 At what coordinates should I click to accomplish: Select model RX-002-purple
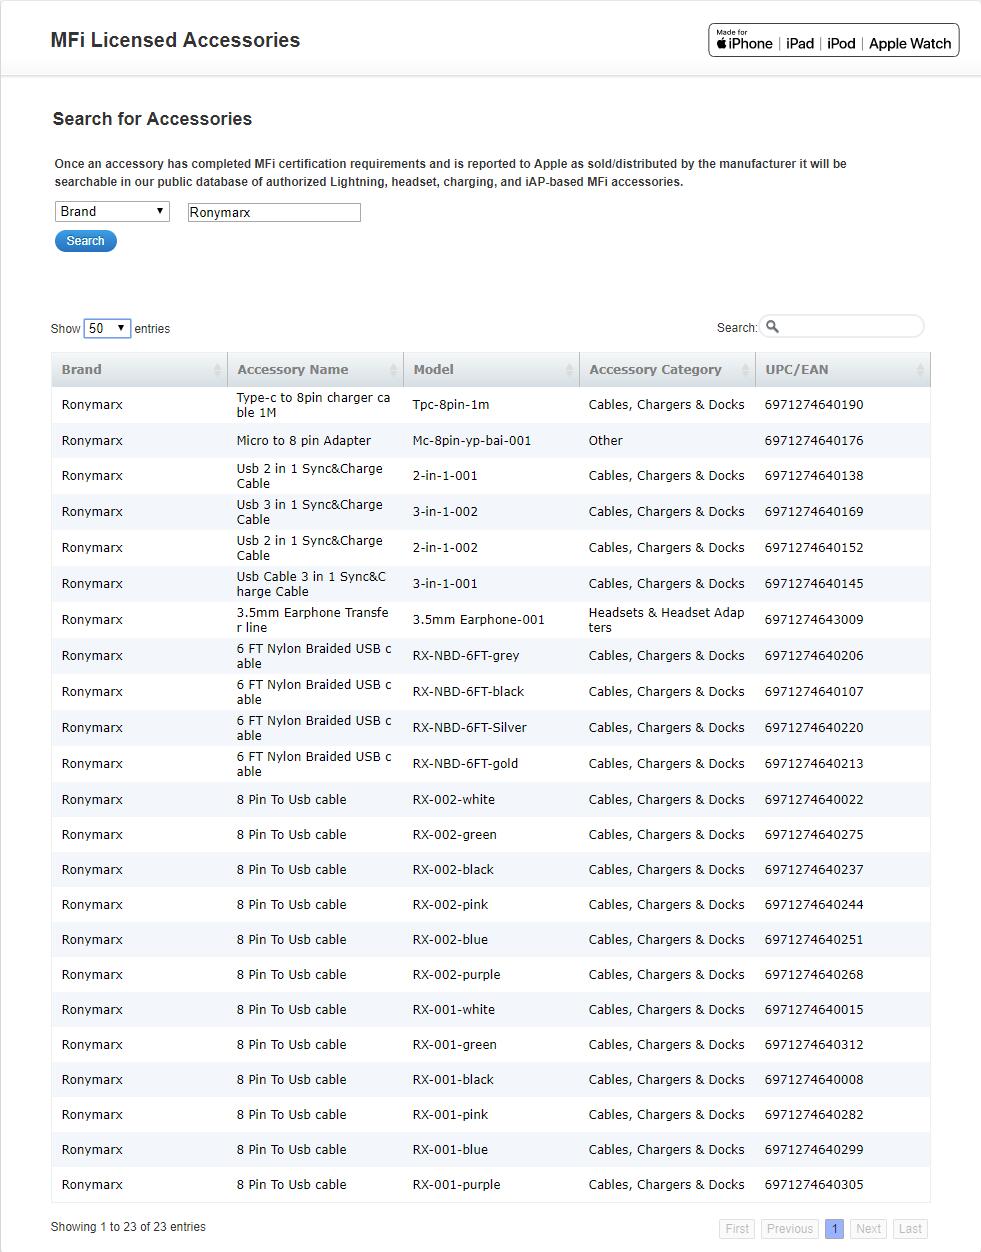point(456,975)
